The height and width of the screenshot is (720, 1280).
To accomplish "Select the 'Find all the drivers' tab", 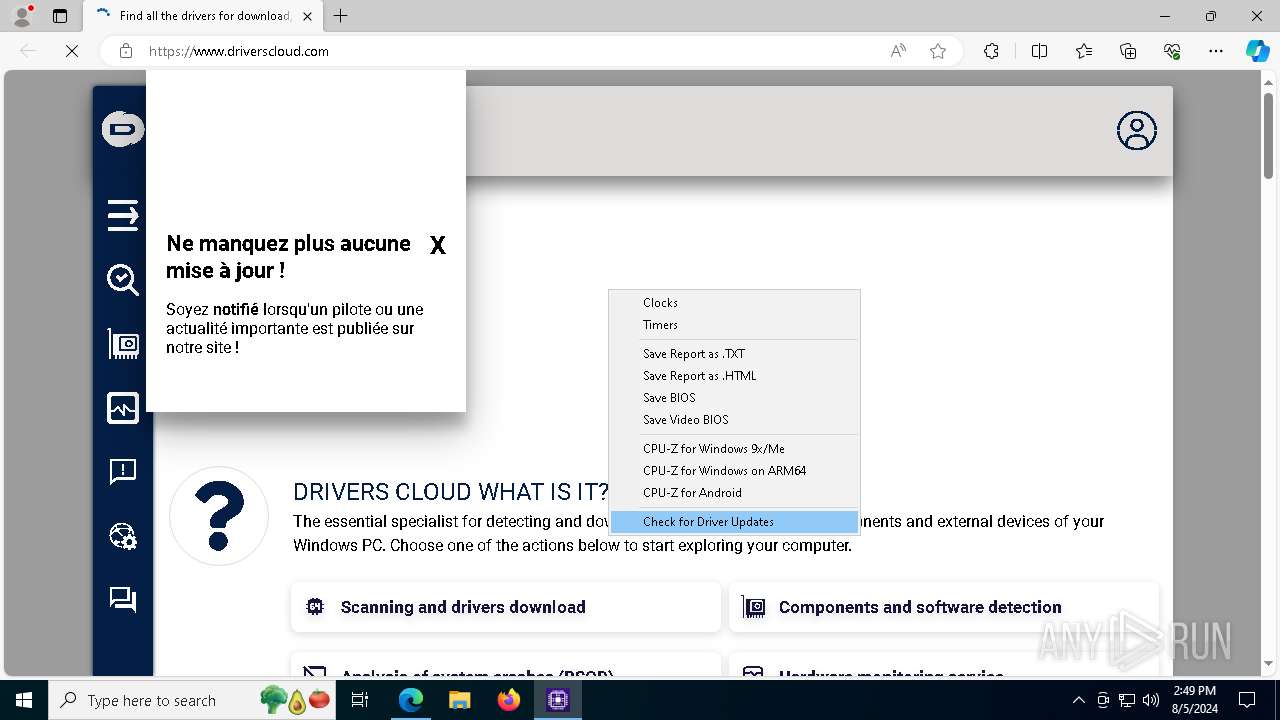I will (202, 16).
